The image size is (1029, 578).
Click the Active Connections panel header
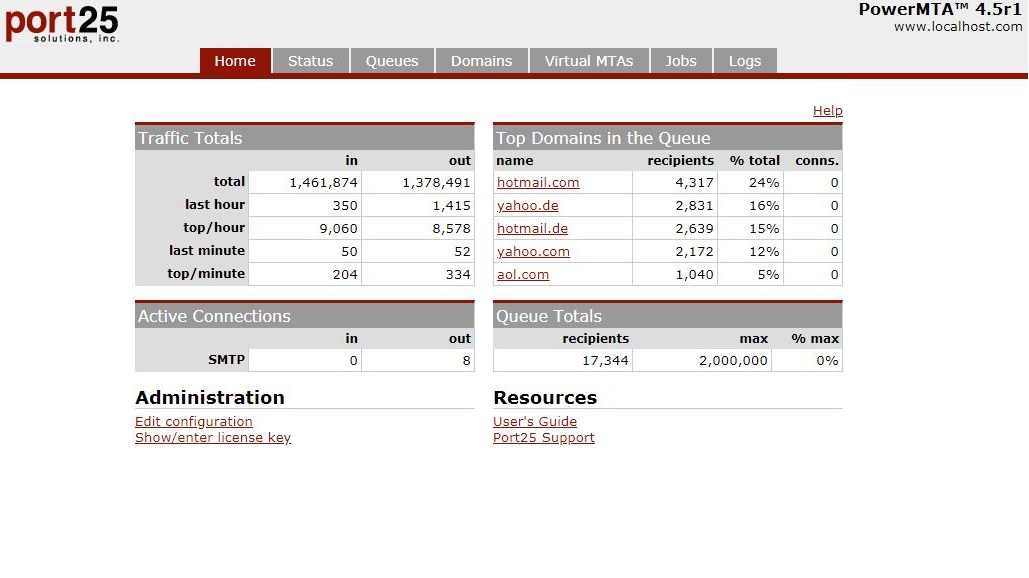click(304, 316)
